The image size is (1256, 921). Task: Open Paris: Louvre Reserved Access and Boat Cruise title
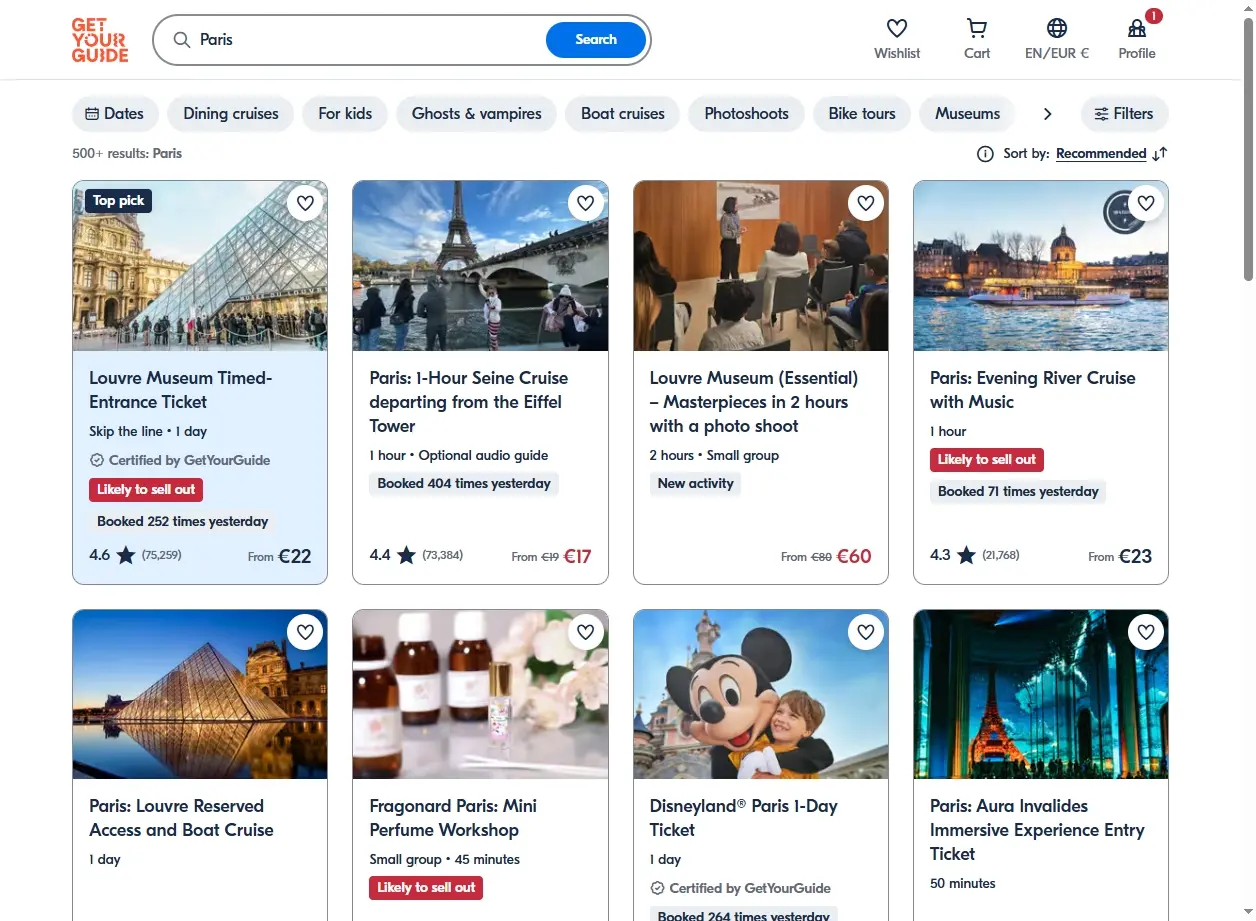coord(181,818)
